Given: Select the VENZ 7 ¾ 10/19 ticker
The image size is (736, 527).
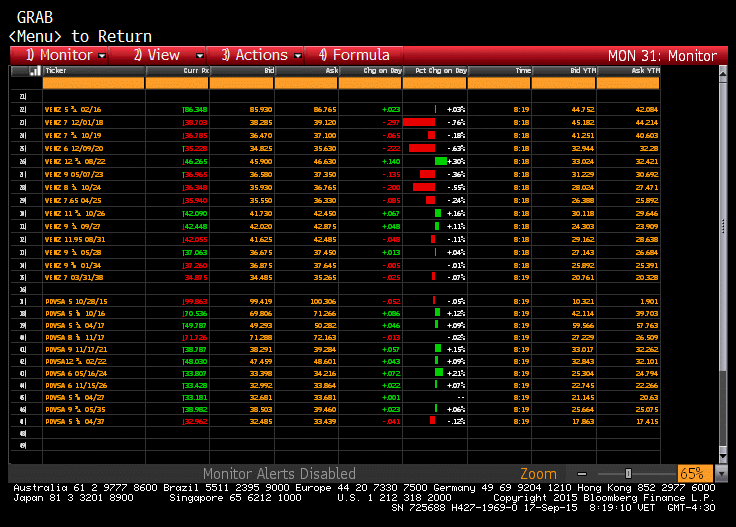Looking at the screenshot, I should [73, 136].
